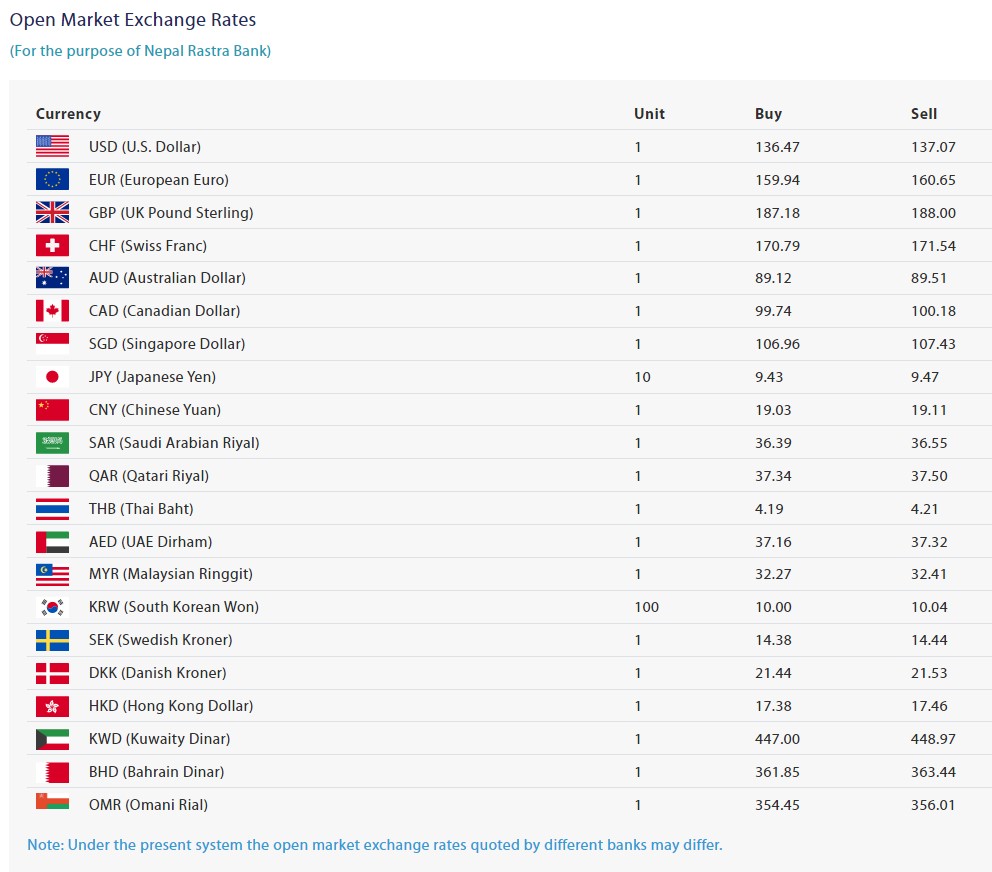Select the UK Union Jack flag icon
992x872 pixels.
[52, 212]
